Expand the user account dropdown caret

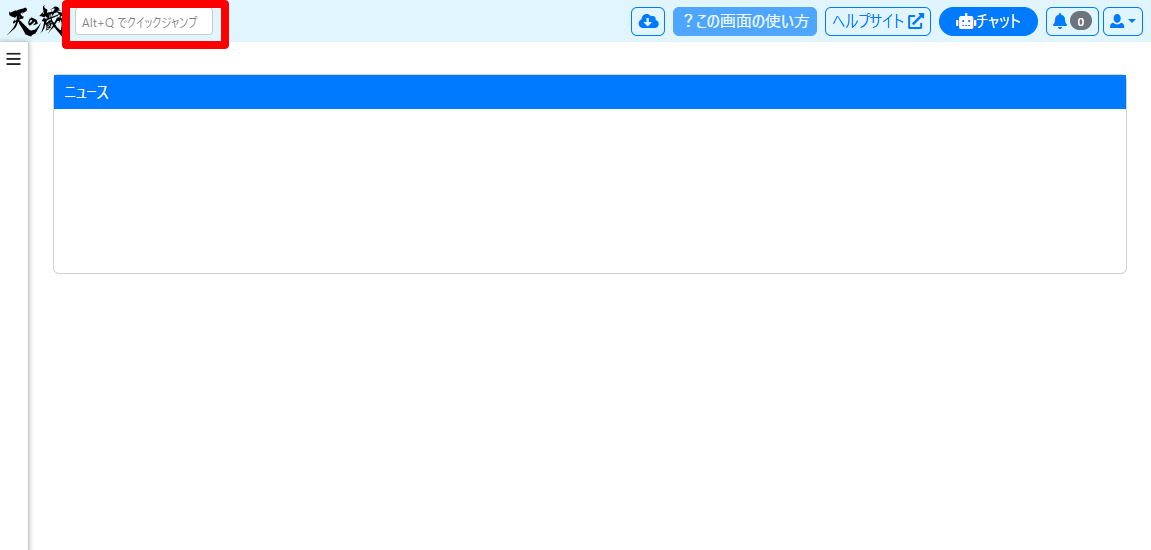[1131, 21]
